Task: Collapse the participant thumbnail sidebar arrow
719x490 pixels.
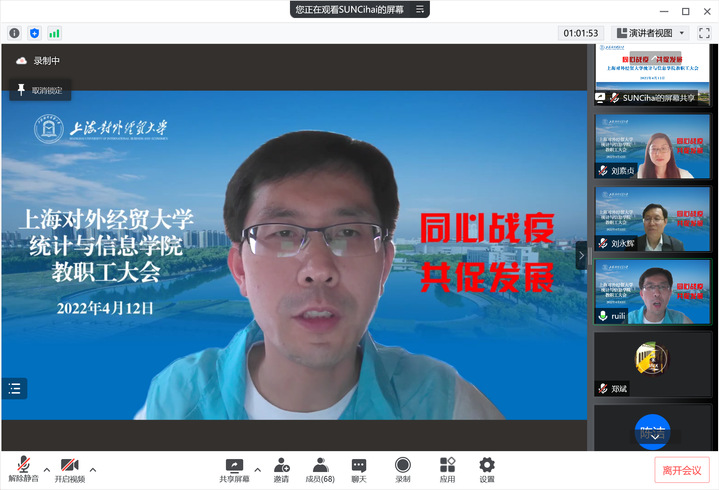Action: point(582,256)
